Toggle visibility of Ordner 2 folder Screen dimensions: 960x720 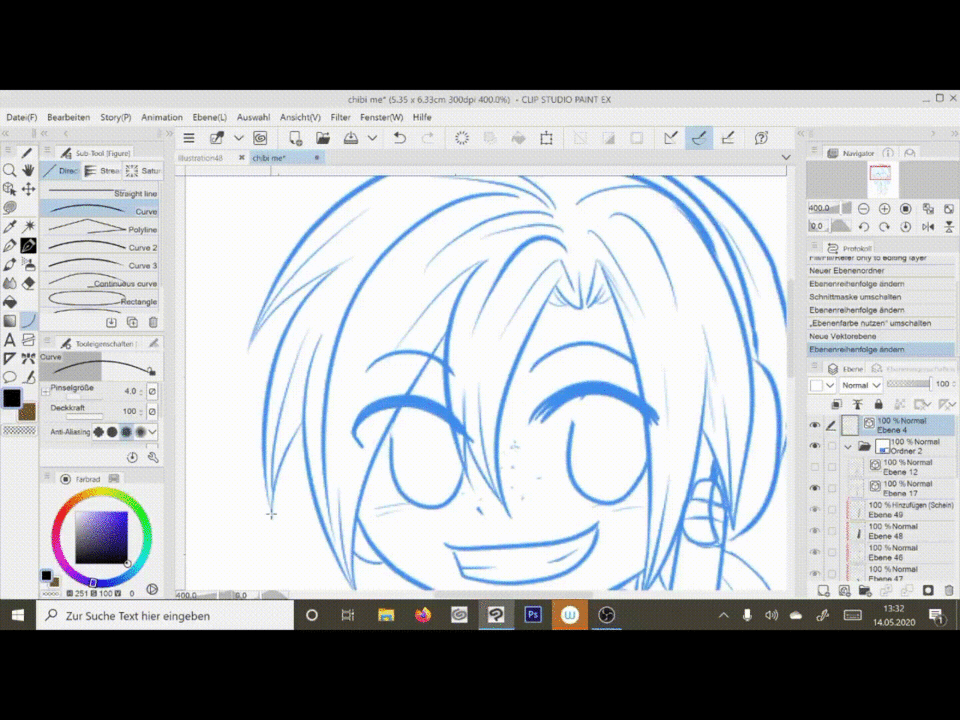point(814,446)
